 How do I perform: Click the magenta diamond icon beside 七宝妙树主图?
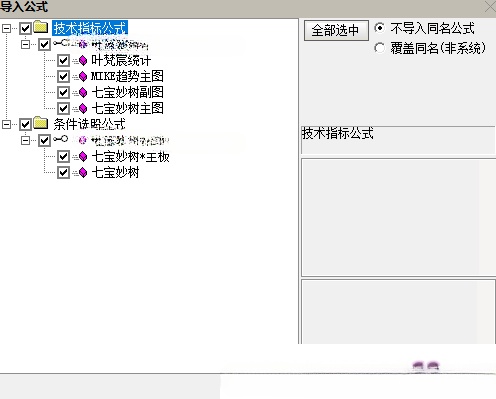click(x=83, y=108)
